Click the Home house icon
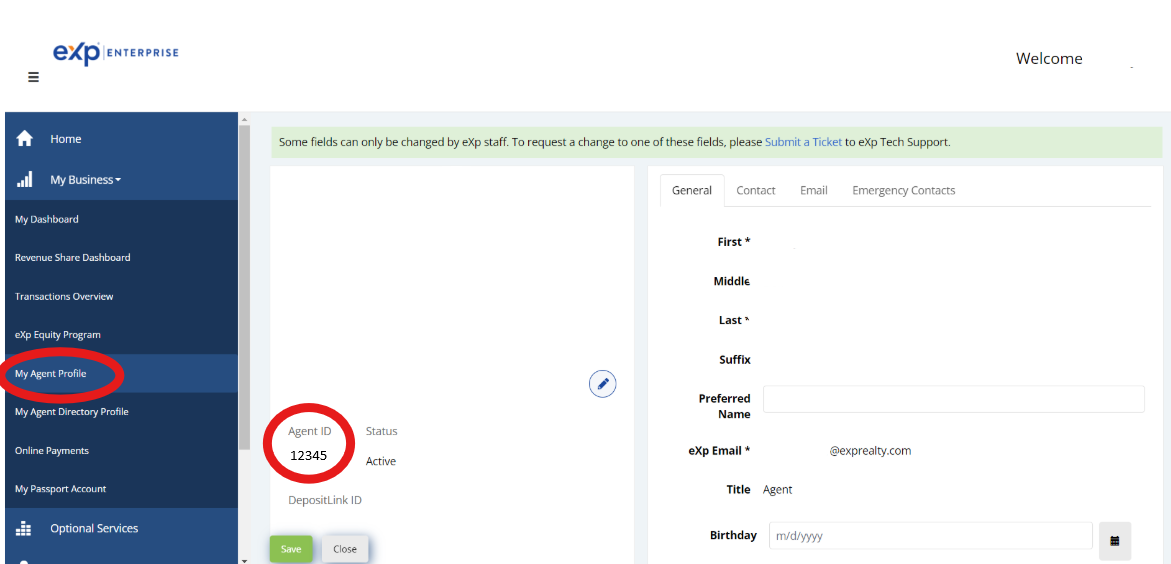This screenshot has height=564, width=1171. tap(25, 139)
